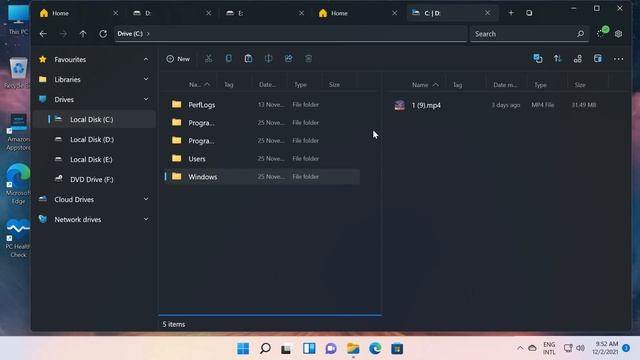Open the three-dot more options menu
The image size is (640, 360).
(618, 59)
